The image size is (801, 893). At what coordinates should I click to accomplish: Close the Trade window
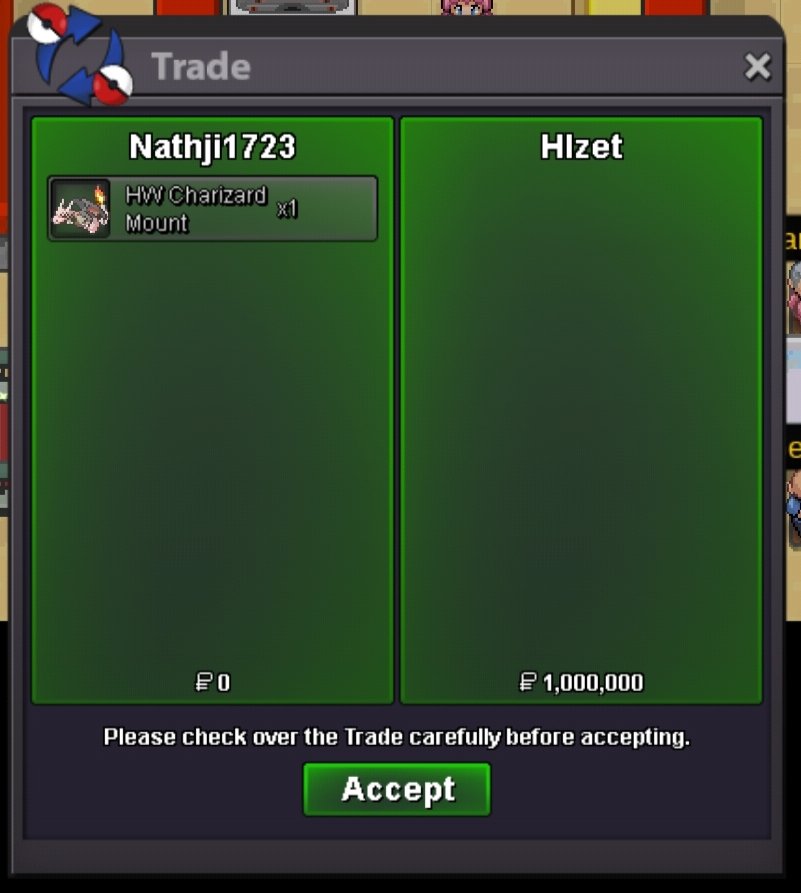click(757, 67)
